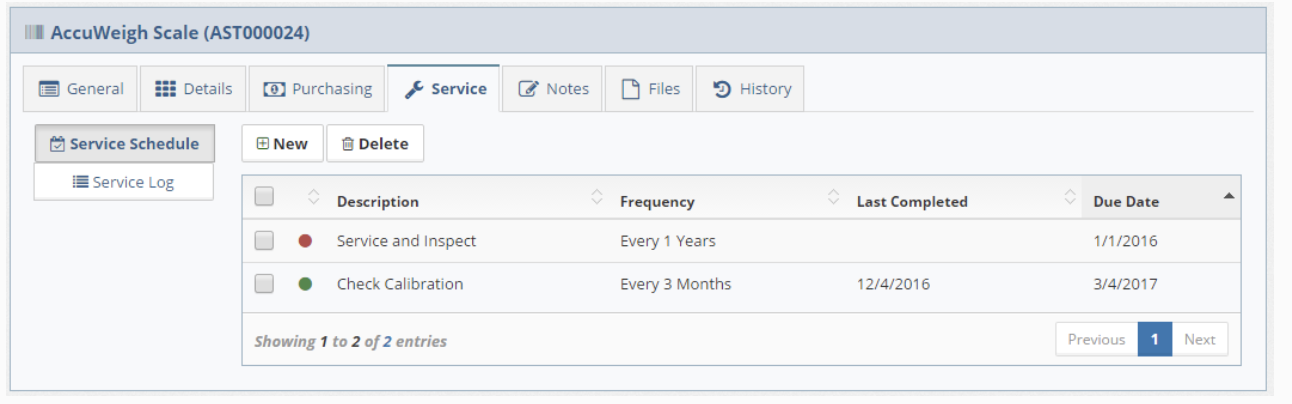Click the barcode icon beside AccuWeigh Scale title
1292x404 pixels.
pos(35,34)
